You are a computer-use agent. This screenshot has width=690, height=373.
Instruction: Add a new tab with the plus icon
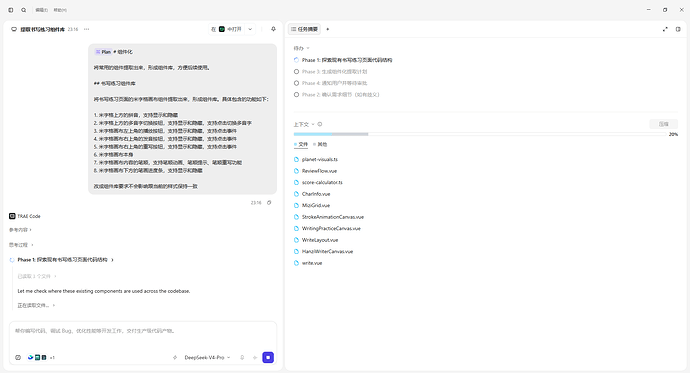coord(327,29)
